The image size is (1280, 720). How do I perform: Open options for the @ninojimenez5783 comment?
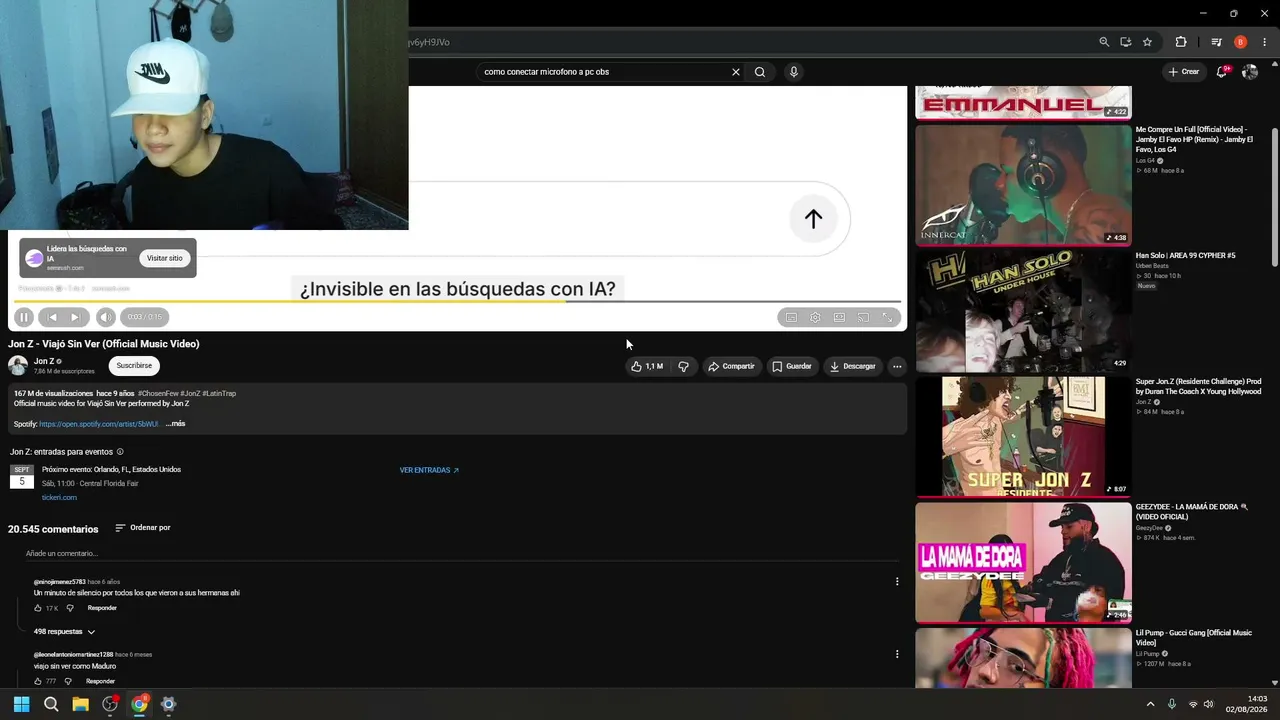[897, 581]
